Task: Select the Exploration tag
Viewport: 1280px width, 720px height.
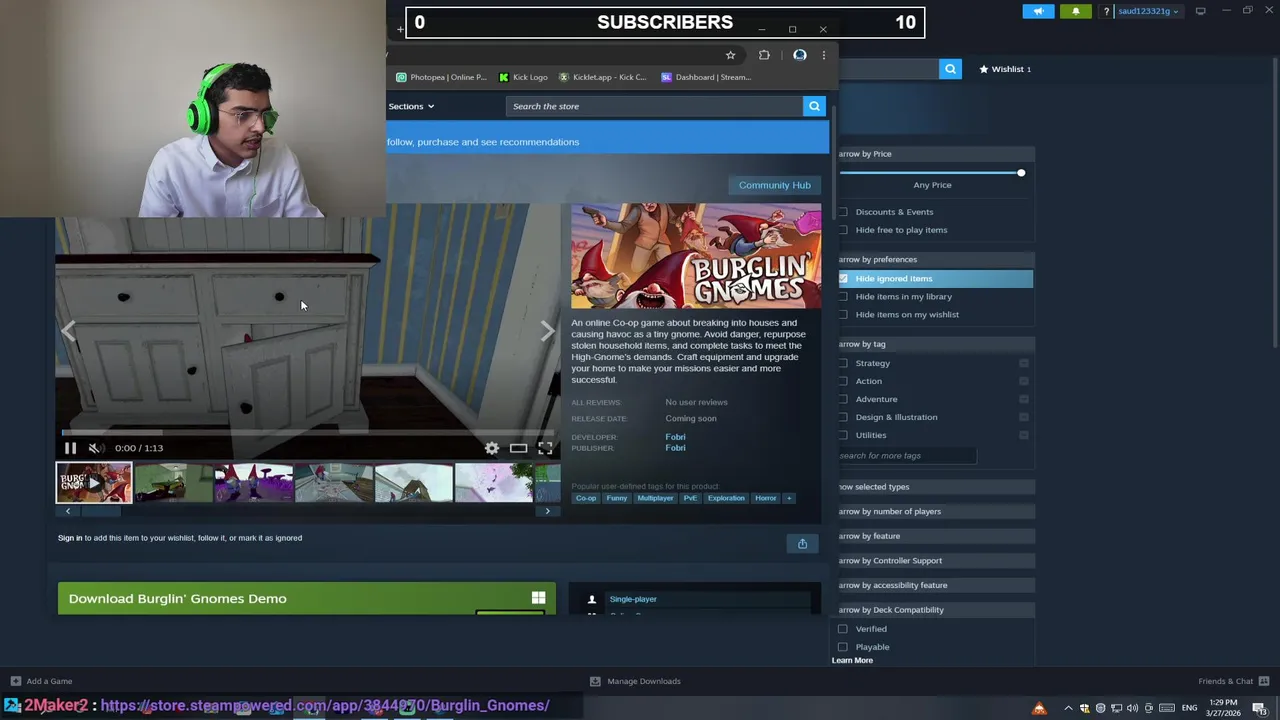Action: (x=726, y=498)
